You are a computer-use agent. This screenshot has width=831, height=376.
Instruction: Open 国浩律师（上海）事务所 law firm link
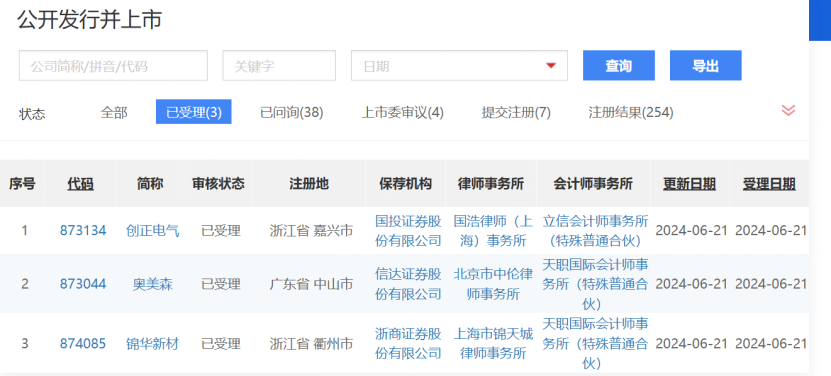click(x=493, y=231)
